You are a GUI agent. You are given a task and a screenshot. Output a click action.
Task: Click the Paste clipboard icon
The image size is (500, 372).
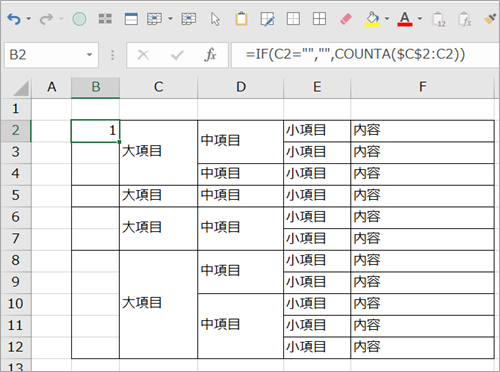241,19
